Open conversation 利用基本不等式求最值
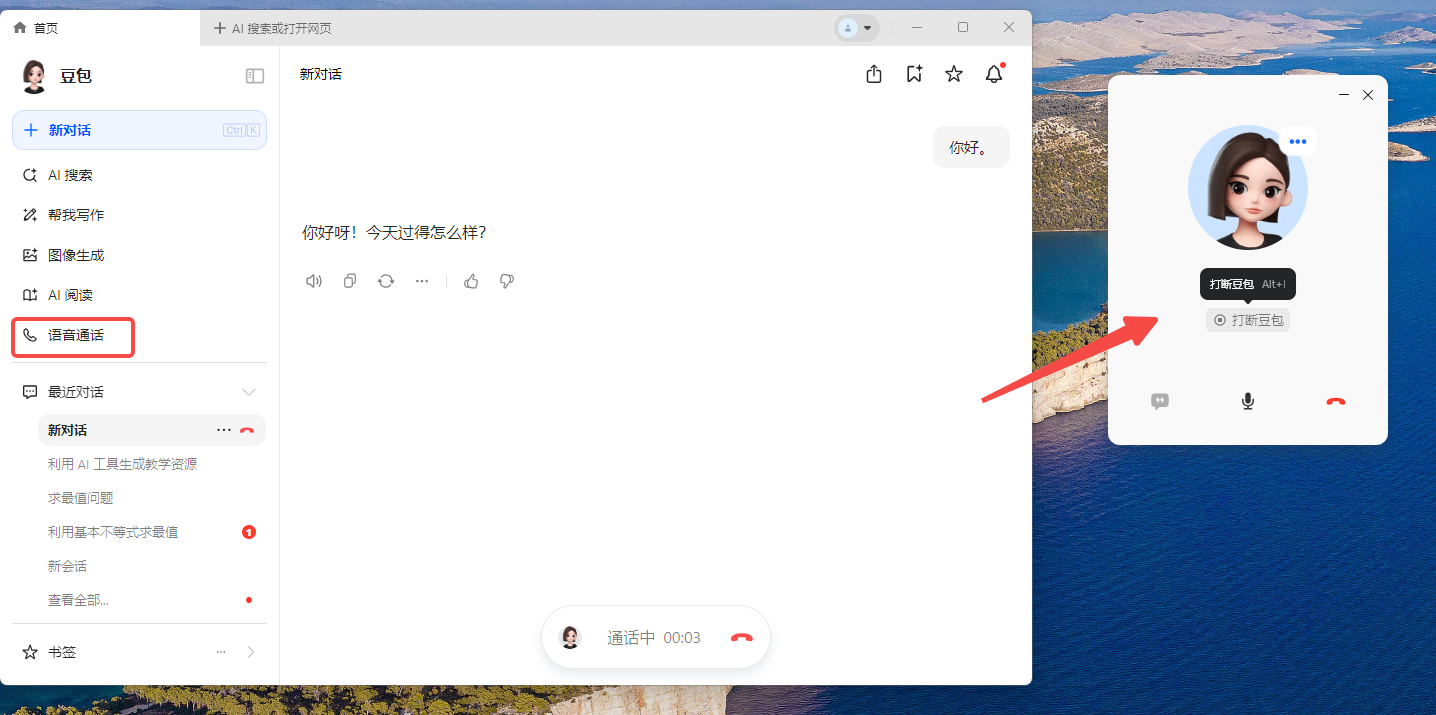 point(113,532)
